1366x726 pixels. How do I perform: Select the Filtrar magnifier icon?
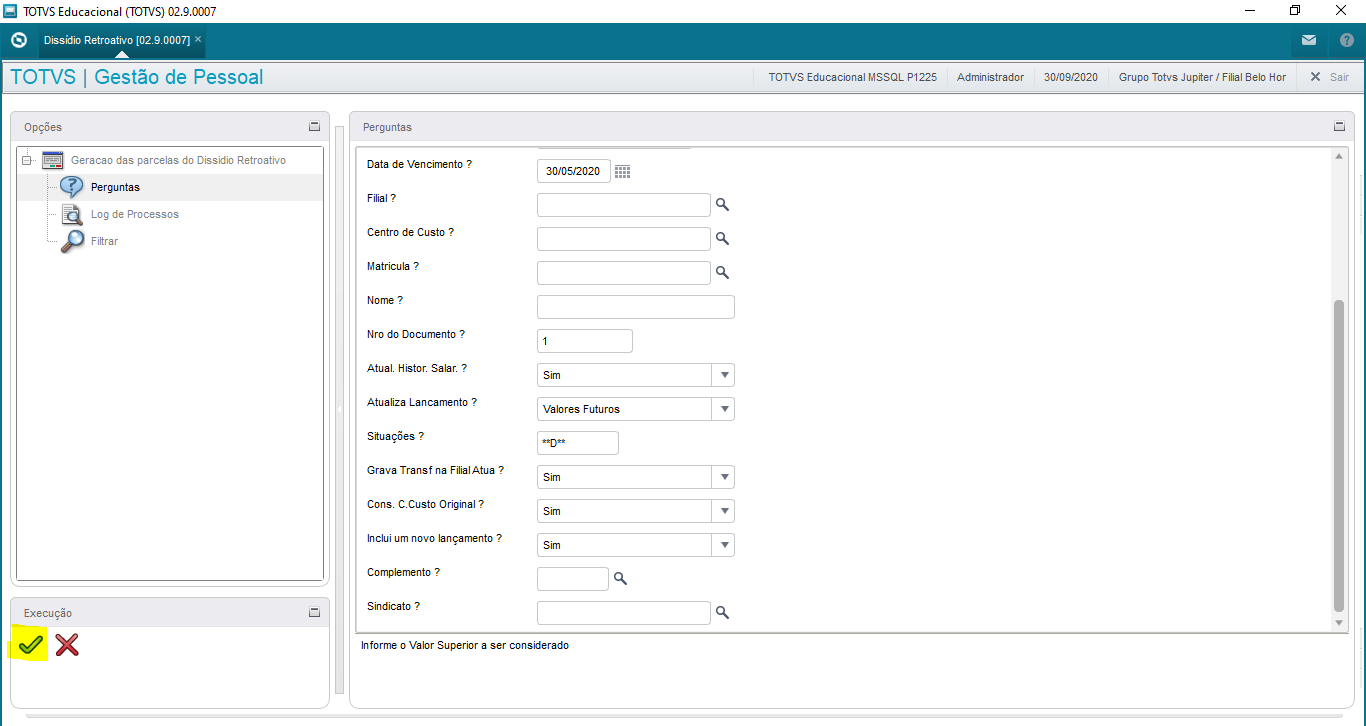coord(72,241)
